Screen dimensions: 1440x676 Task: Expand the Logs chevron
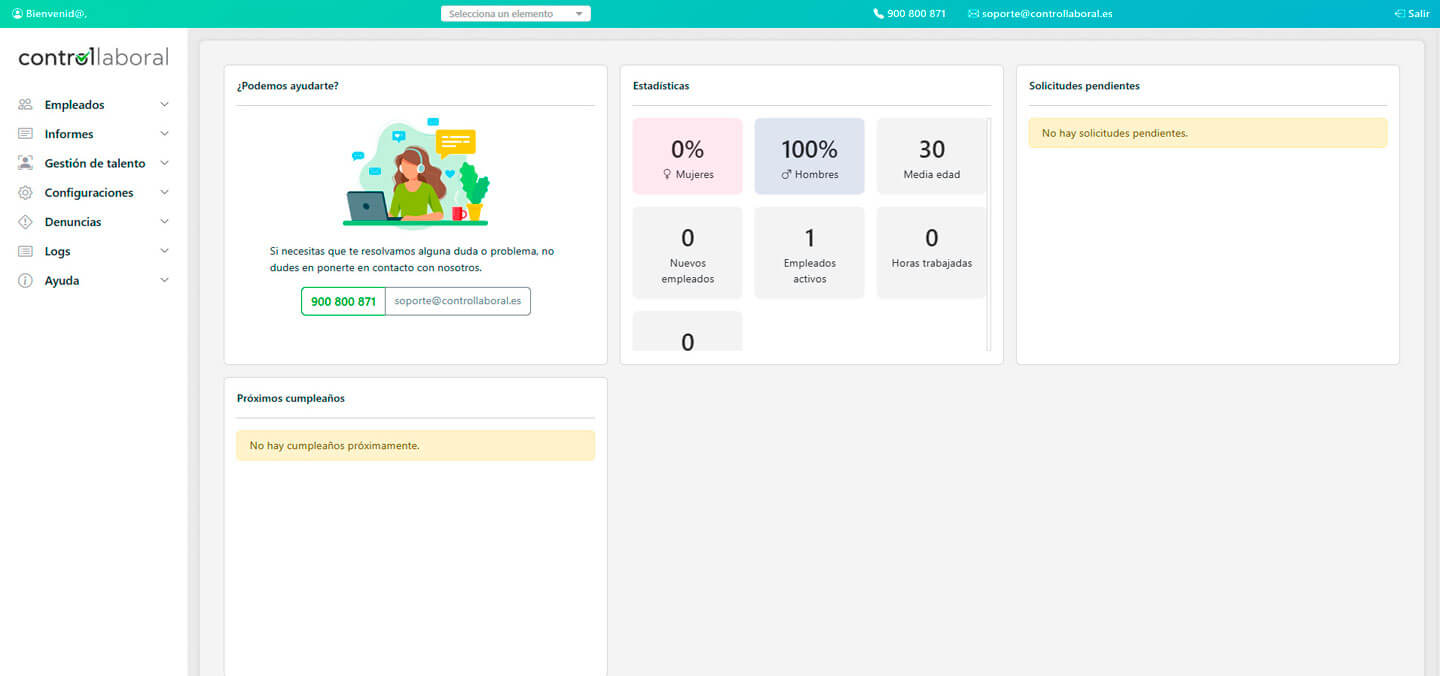[x=165, y=251]
